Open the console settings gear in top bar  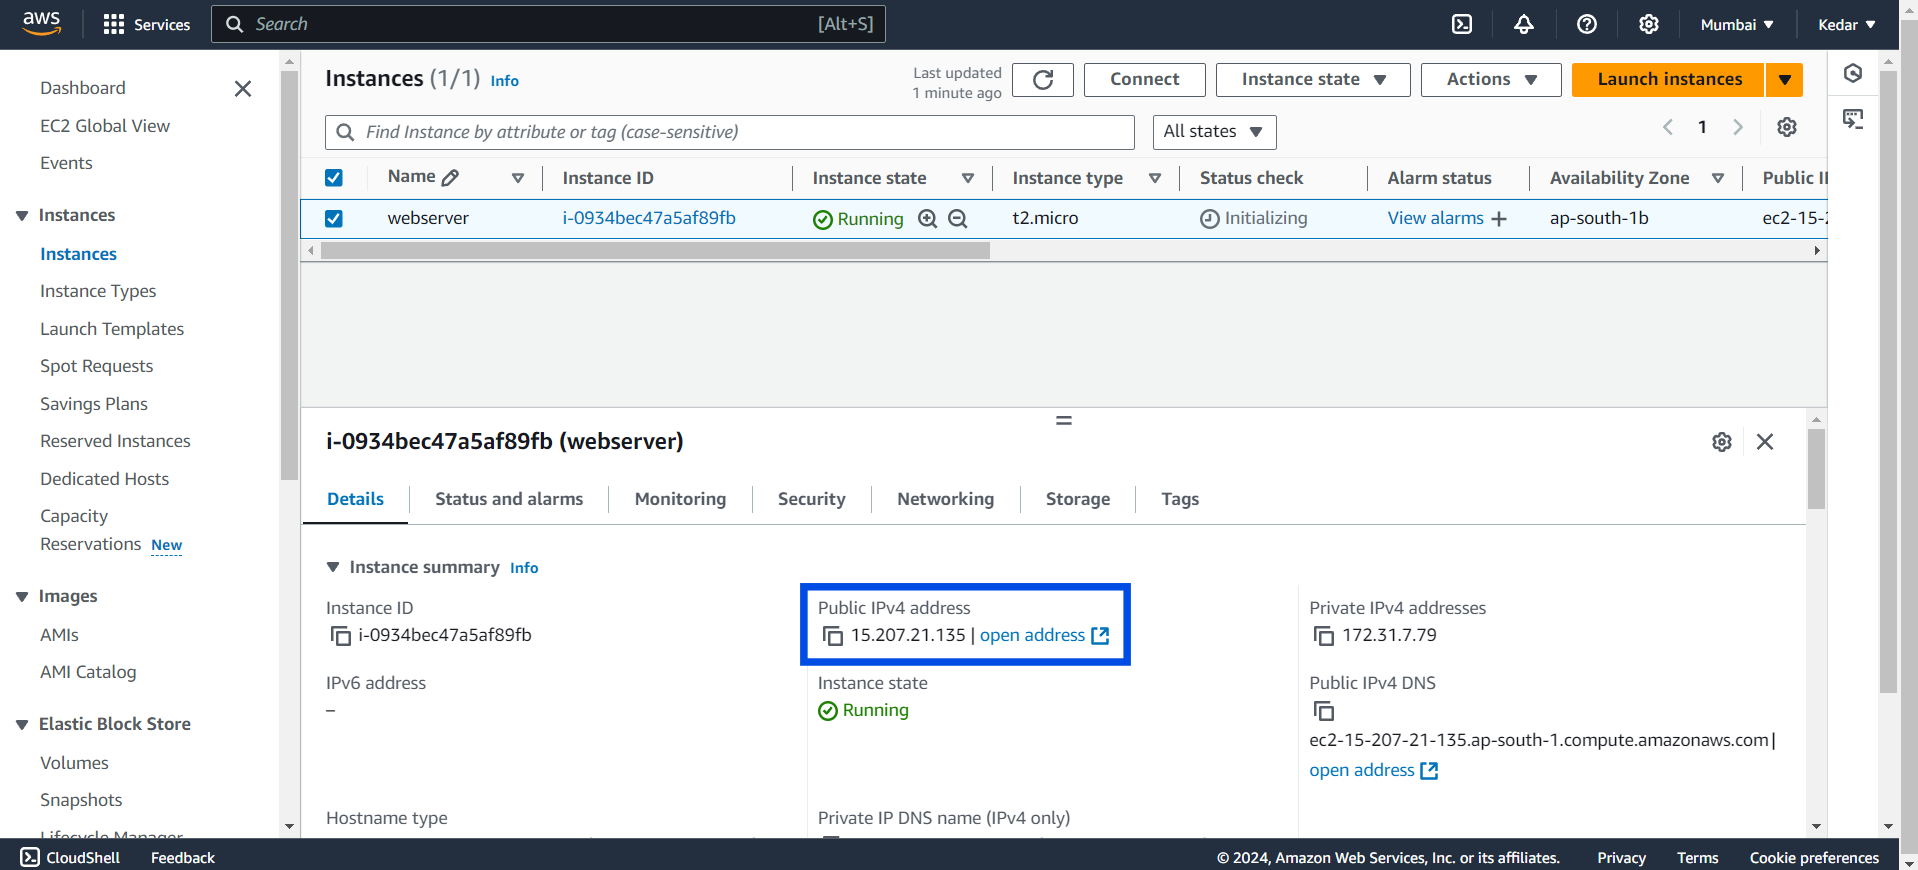[1649, 24]
